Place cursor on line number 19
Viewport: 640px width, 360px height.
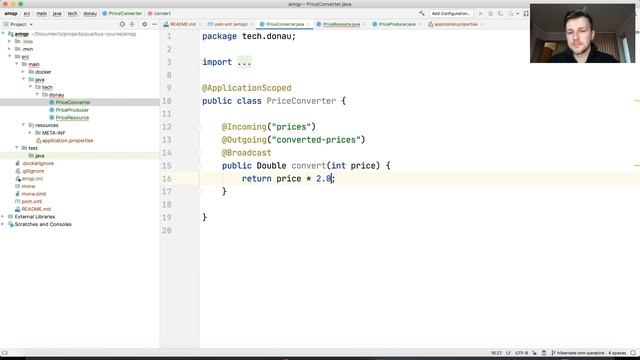(x=167, y=217)
